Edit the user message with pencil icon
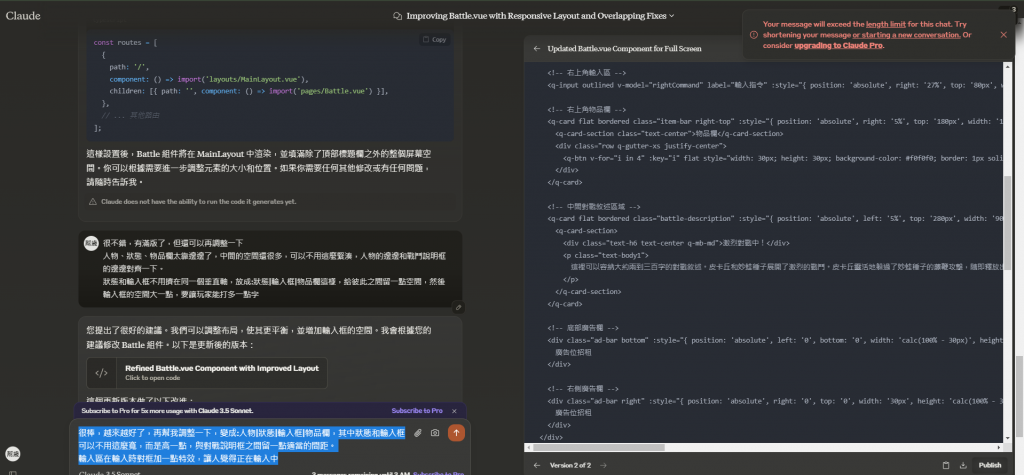The image size is (1024, 475). [458, 307]
